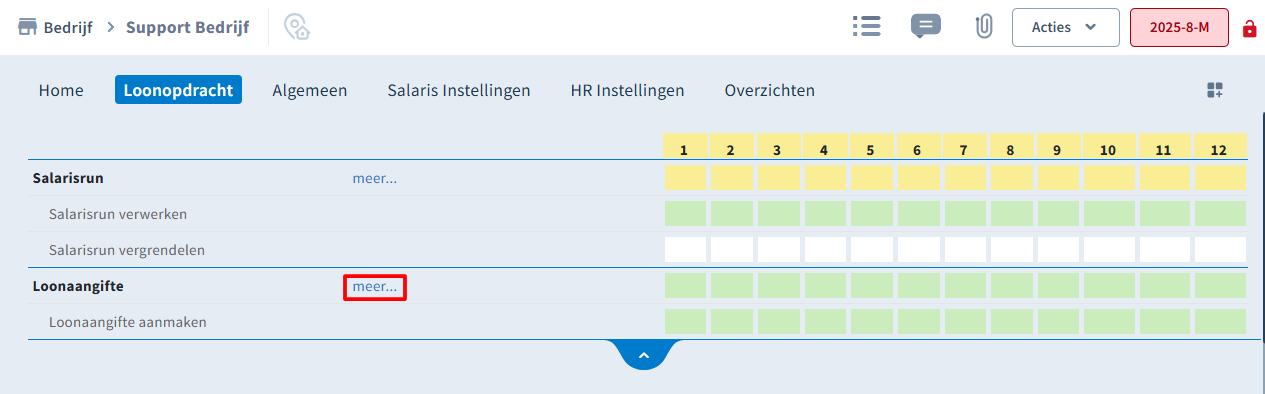
Task: Open the HR Instellingen tab
Action: tap(627, 90)
